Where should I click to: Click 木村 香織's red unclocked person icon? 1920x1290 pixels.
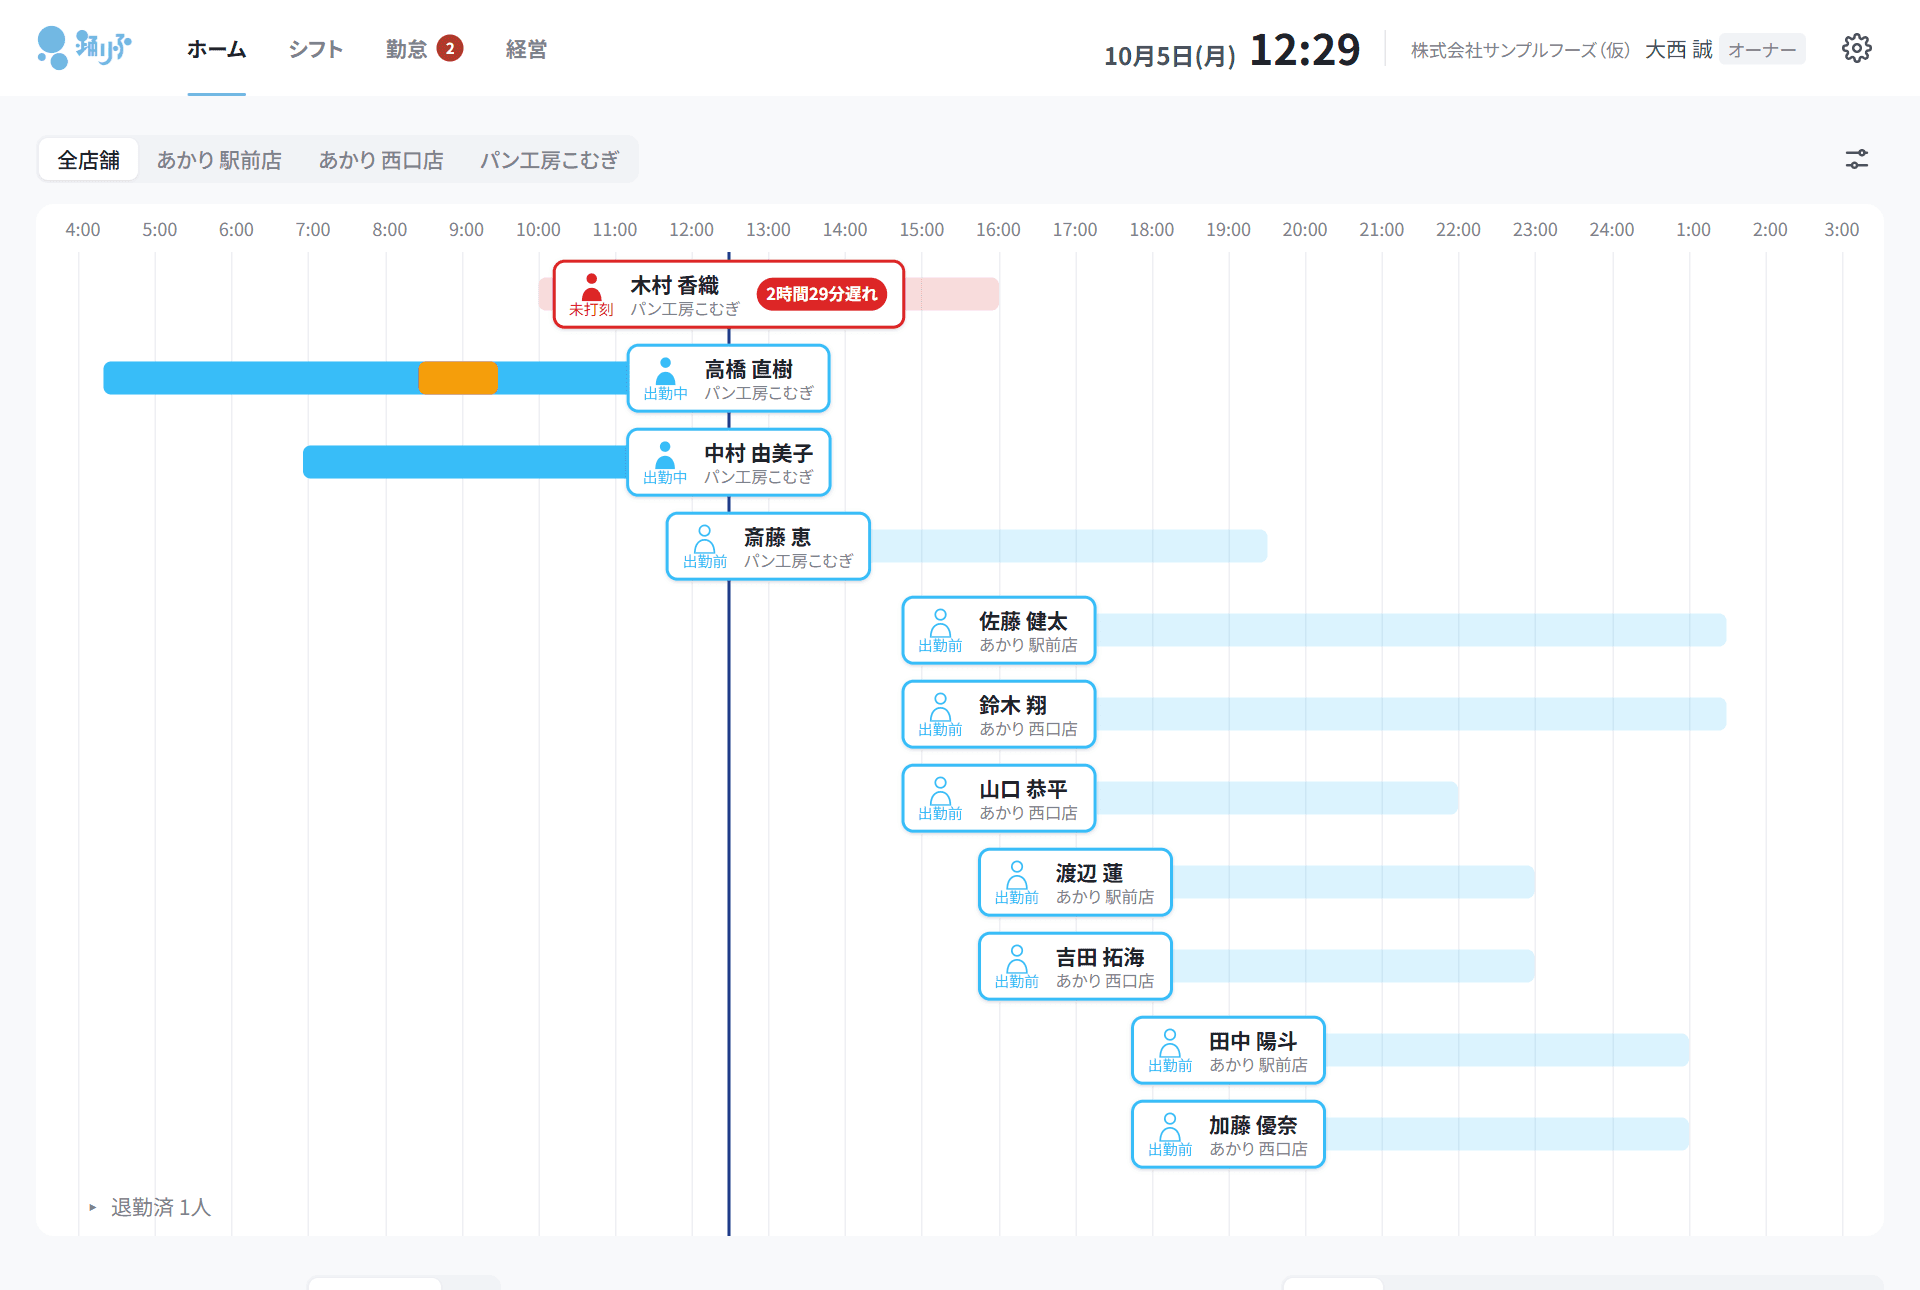tap(591, 288)
